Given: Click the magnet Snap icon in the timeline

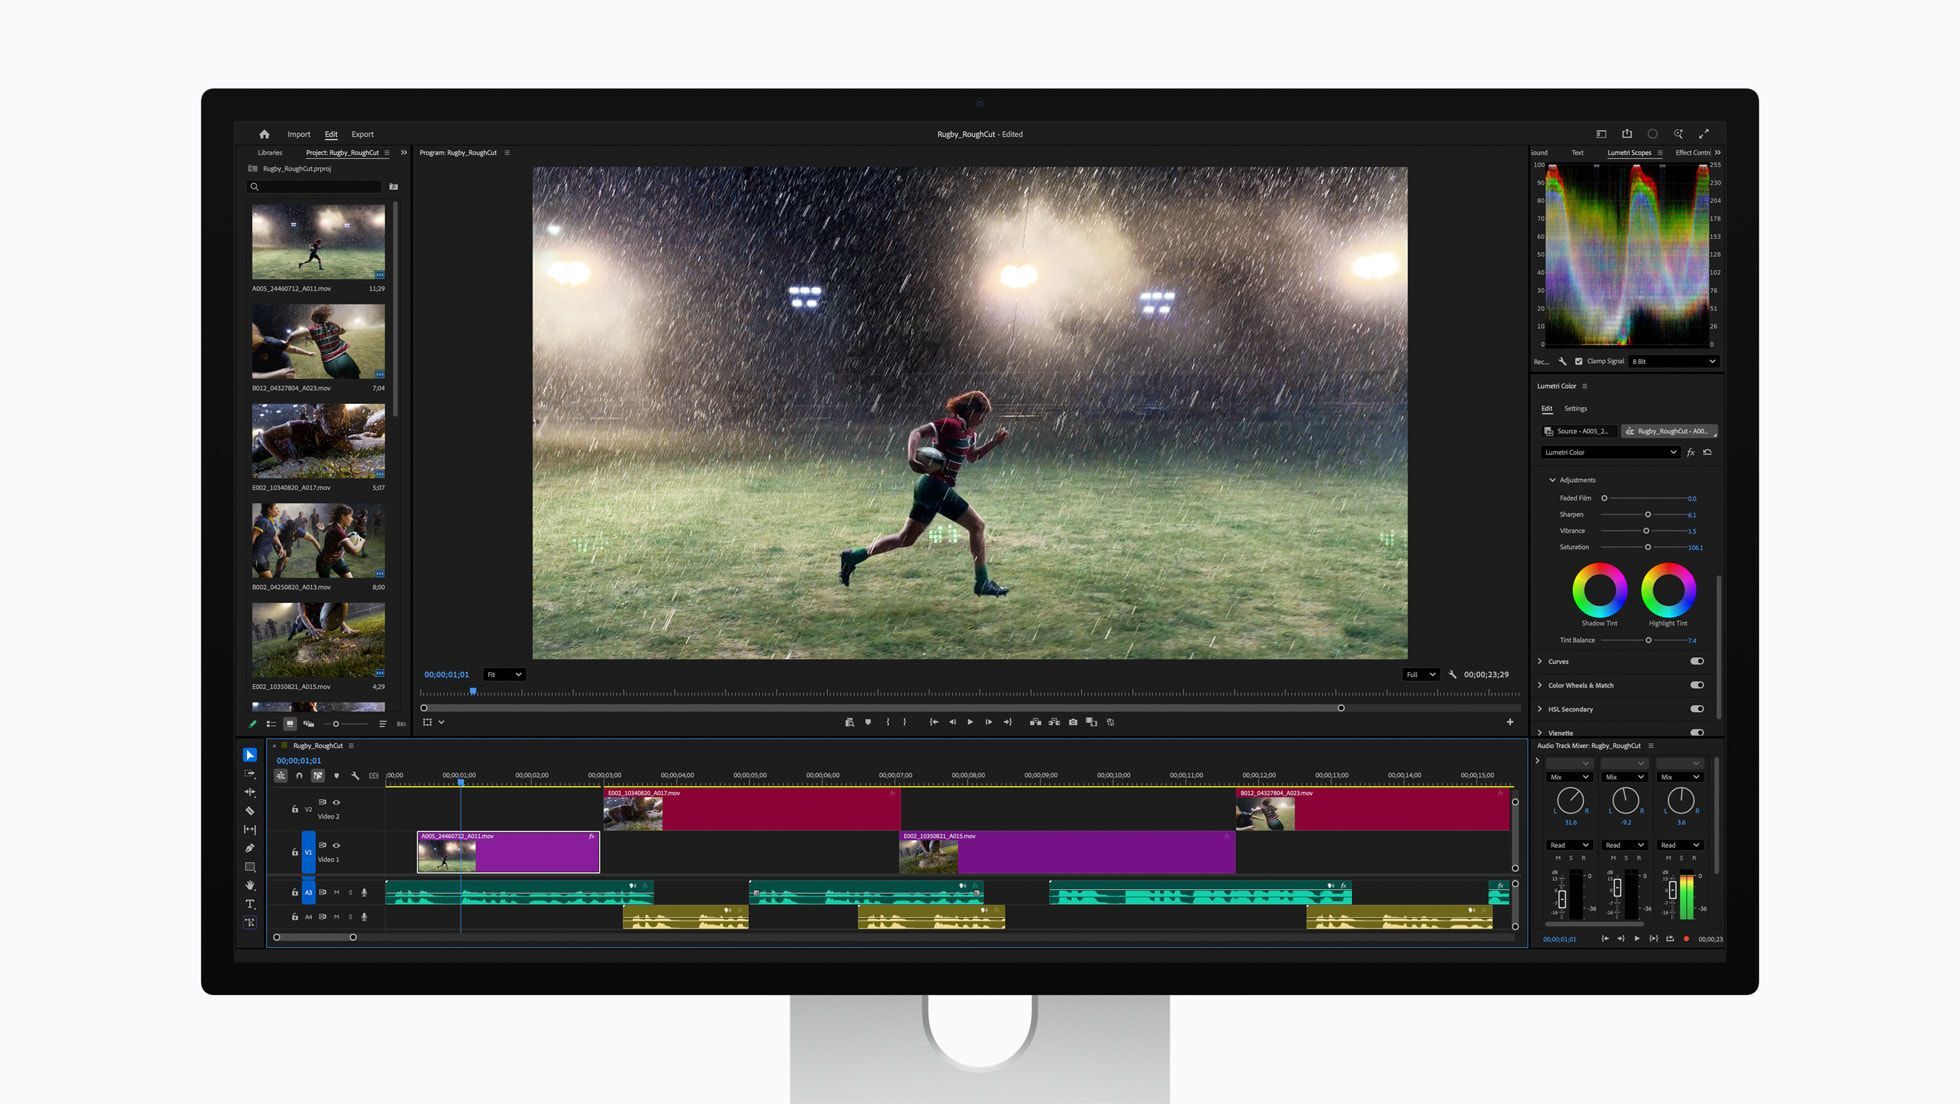Looking at the screenshot, I should [299, 776].
